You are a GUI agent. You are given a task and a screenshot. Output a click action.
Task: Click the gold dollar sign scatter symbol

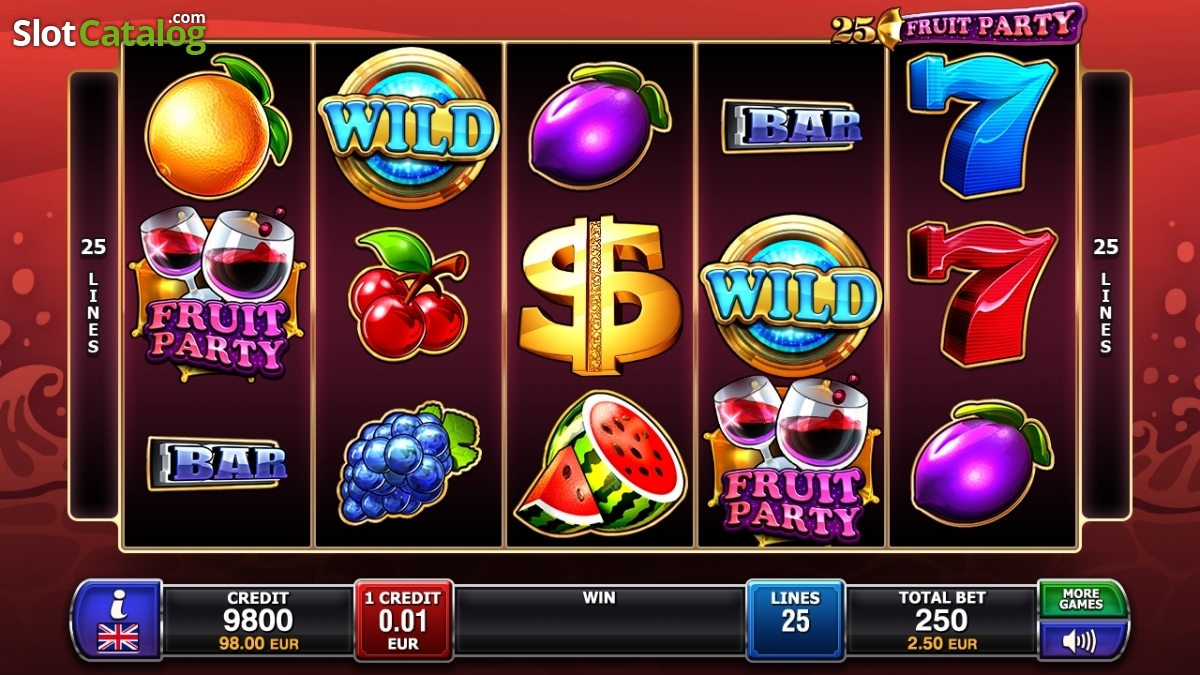[599, 295]
